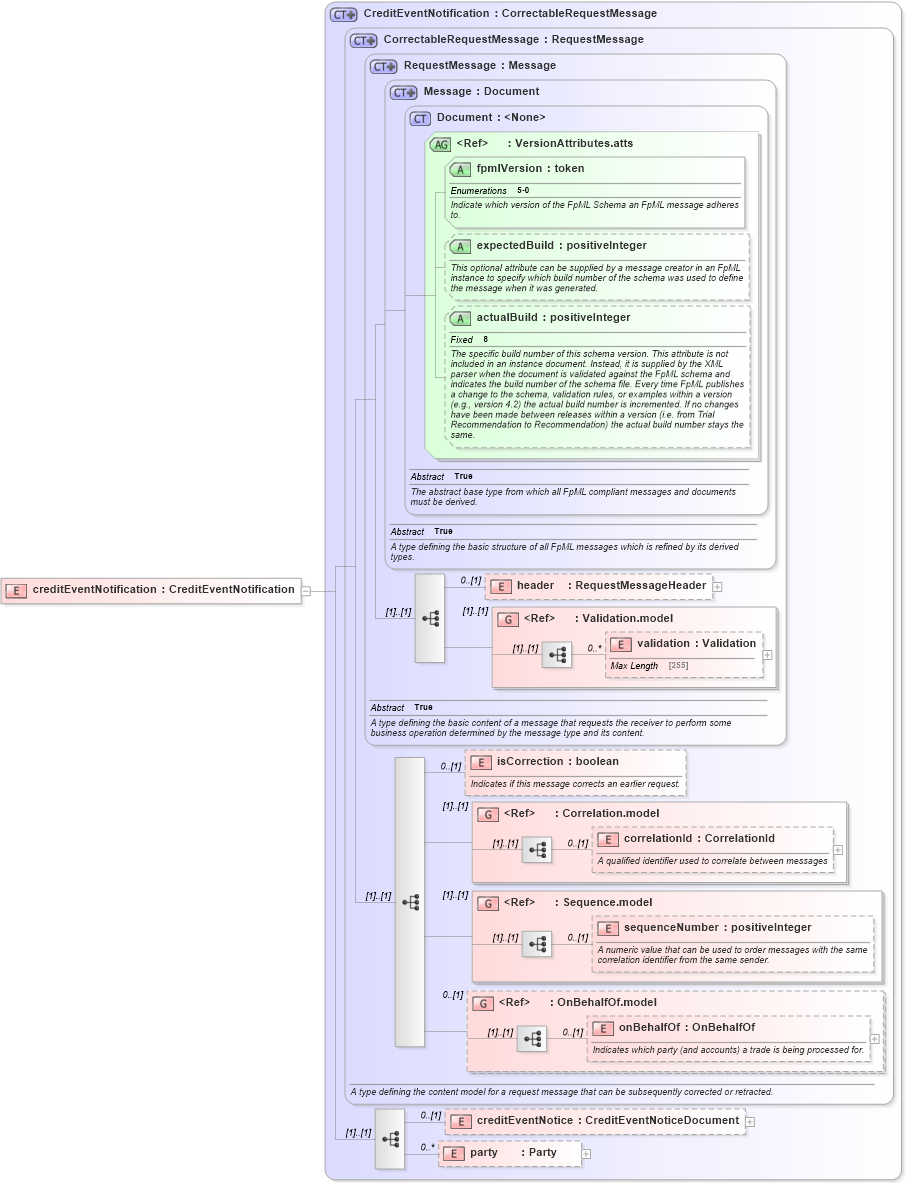Click 'Fixed 8' under actualBuild
The image size is (906, 1183).
pos(469,340)
